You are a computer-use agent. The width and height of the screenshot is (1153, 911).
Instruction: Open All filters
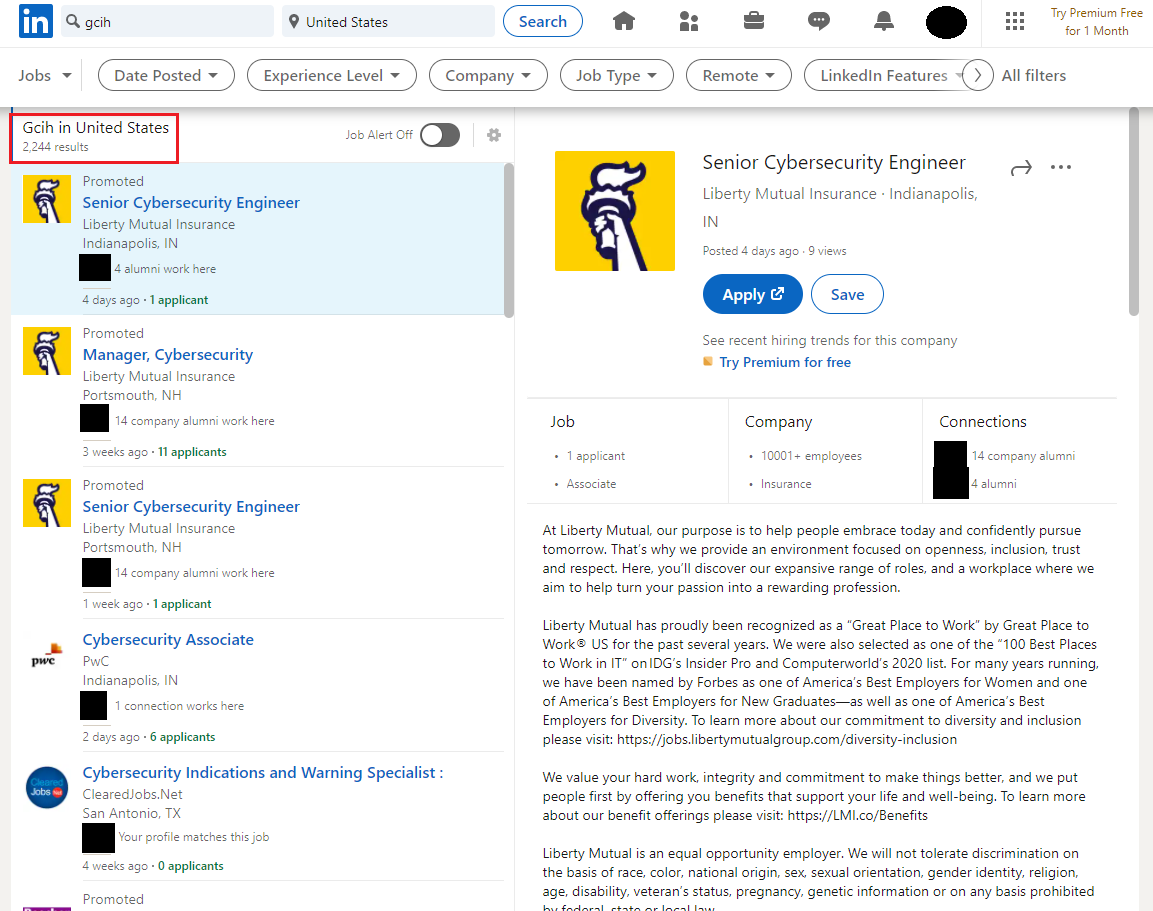pos(1033,75)
